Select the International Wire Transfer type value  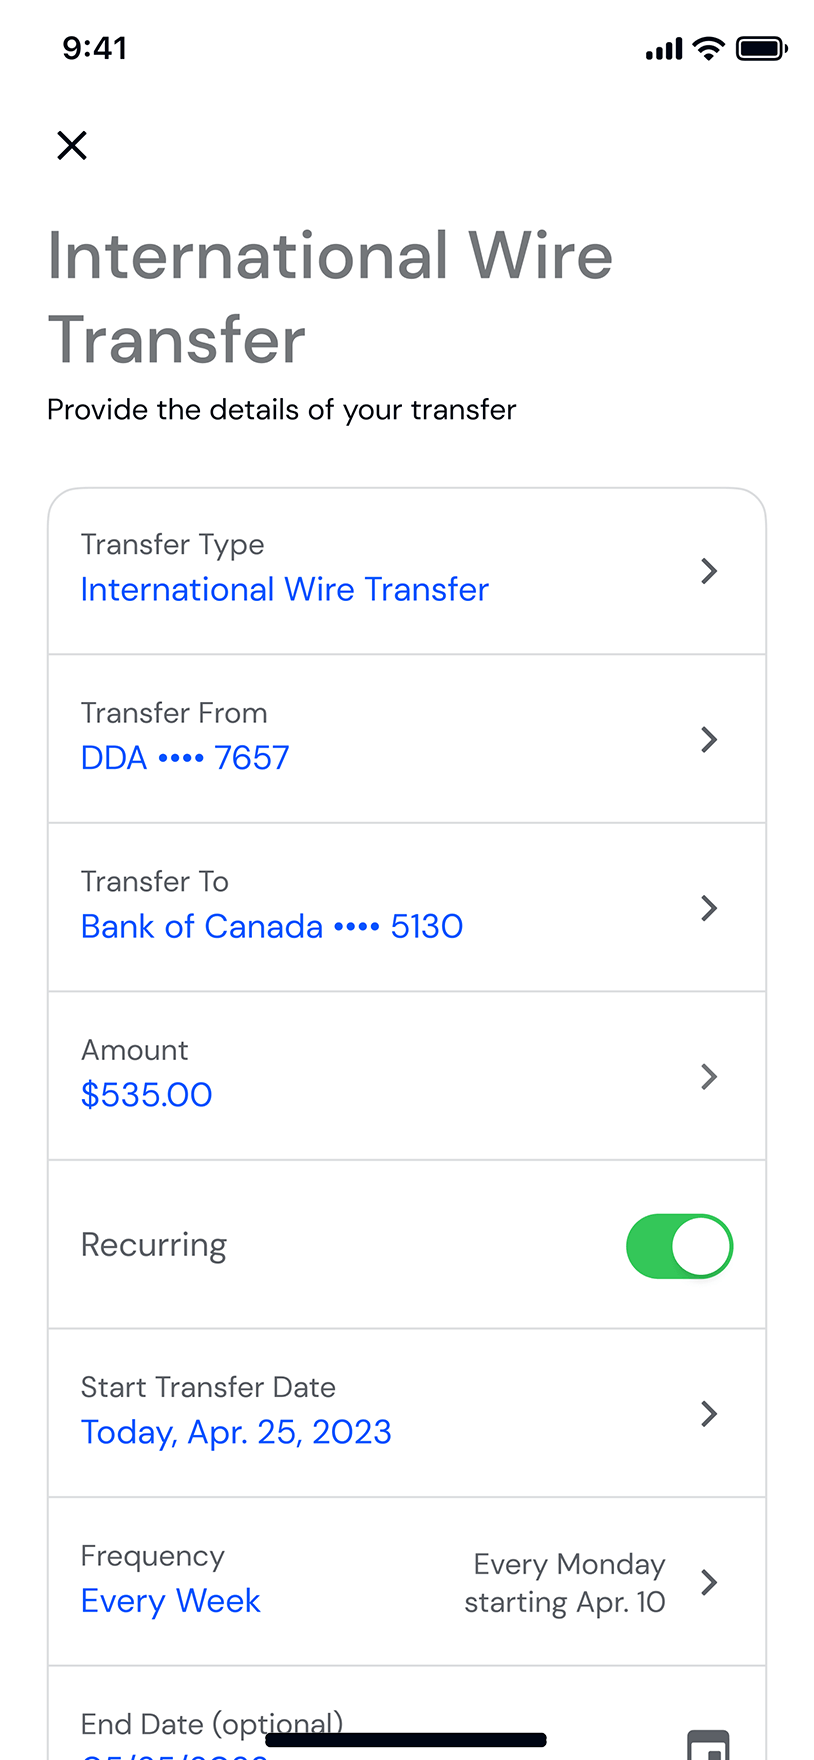285,590
